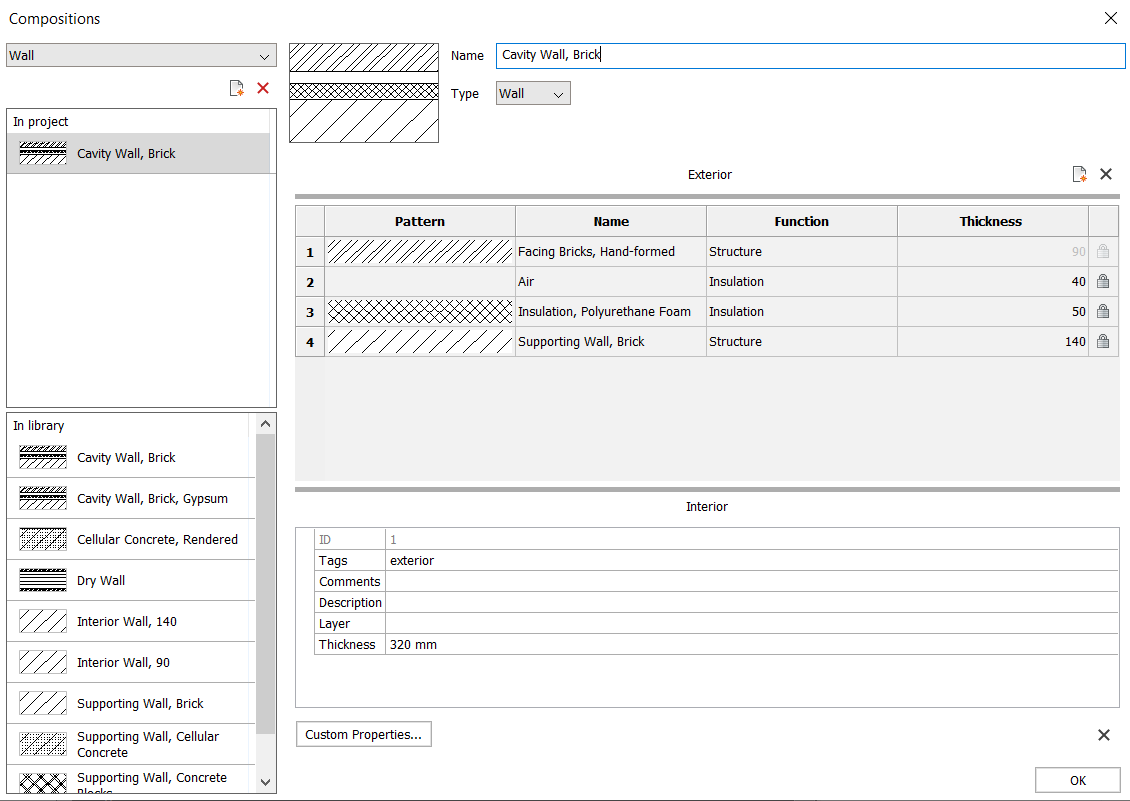Open the Type dropdown
This screenshot has height=801, width=1130.
(x=533, y=94)
